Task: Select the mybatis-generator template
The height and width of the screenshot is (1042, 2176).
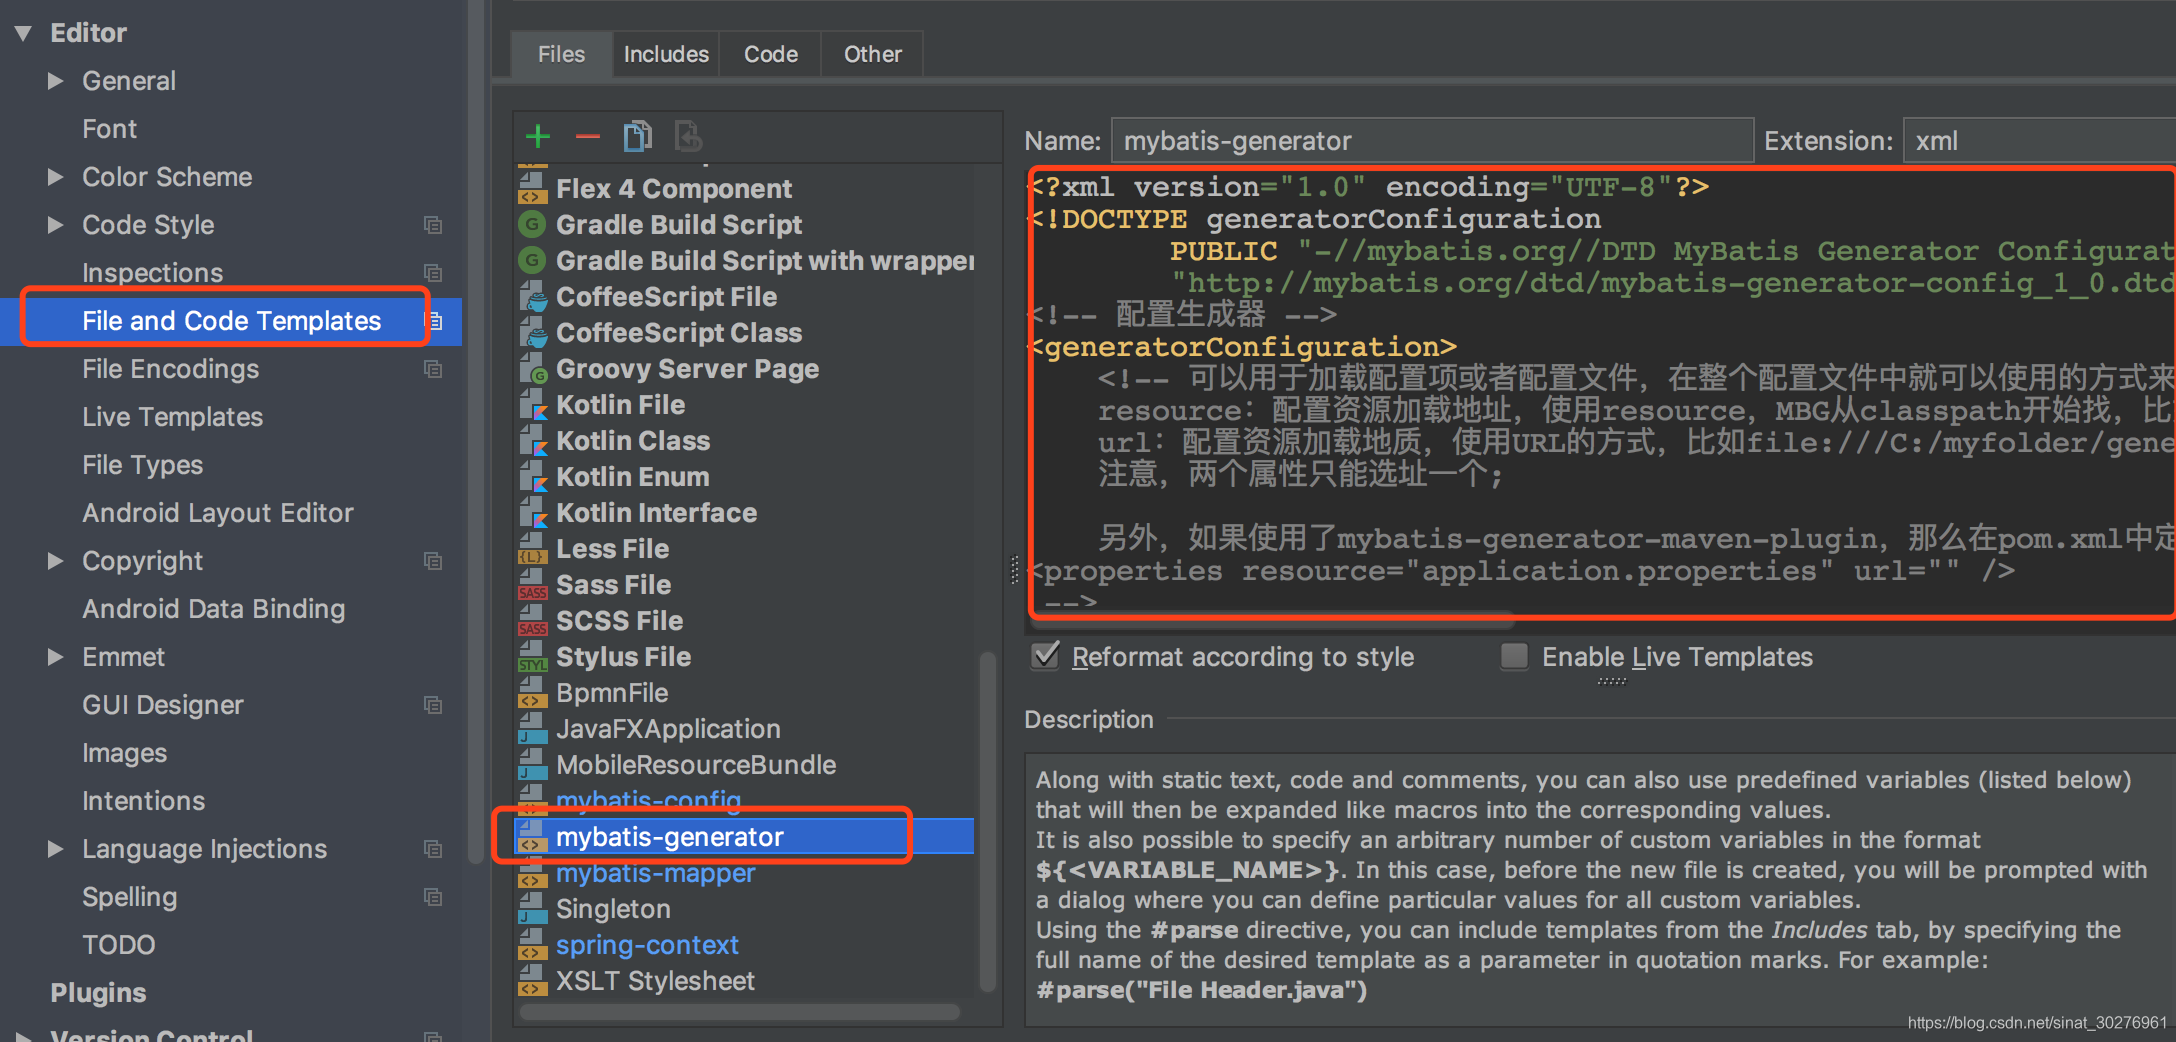Action: tap(744, 836)
